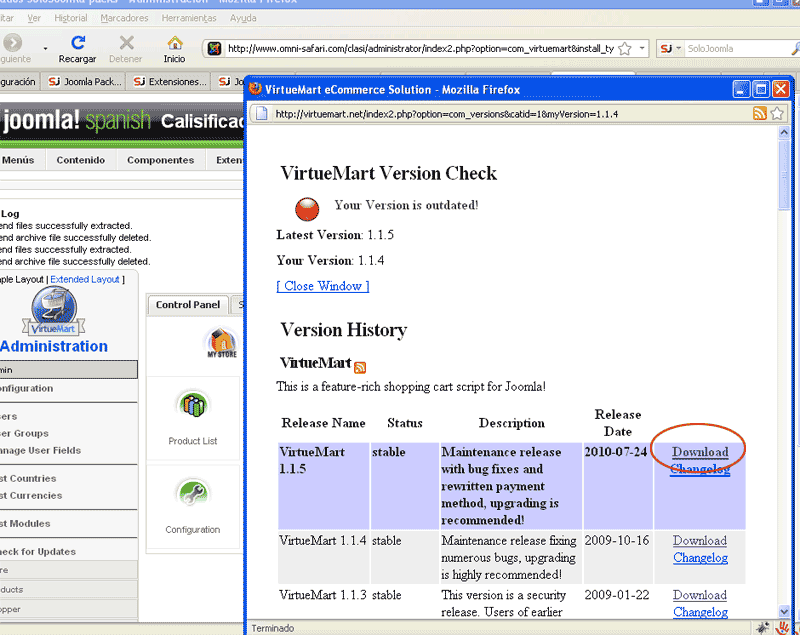The height and width of the screenshot is (635, 800).
Task: Expand the main URL bar history dropdown
Action: [642, 48]
